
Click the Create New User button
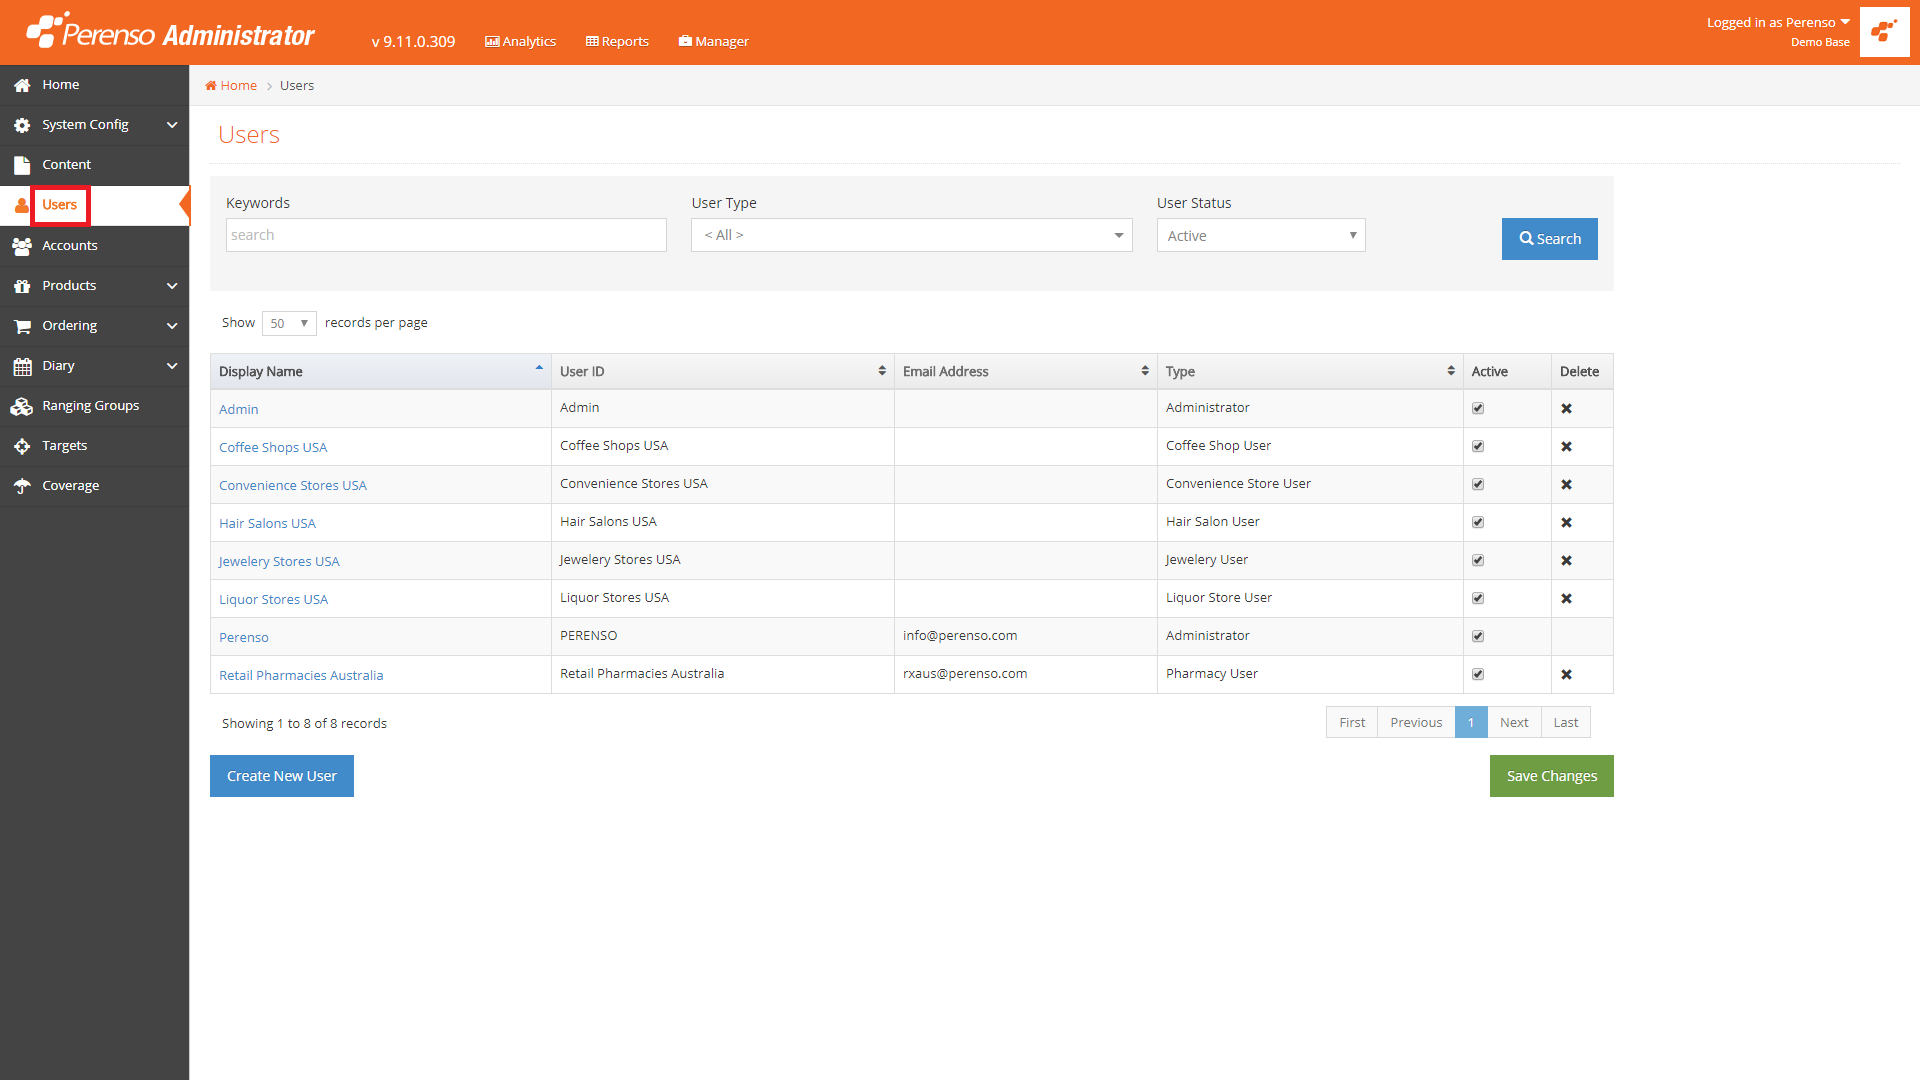coord(281,776)
